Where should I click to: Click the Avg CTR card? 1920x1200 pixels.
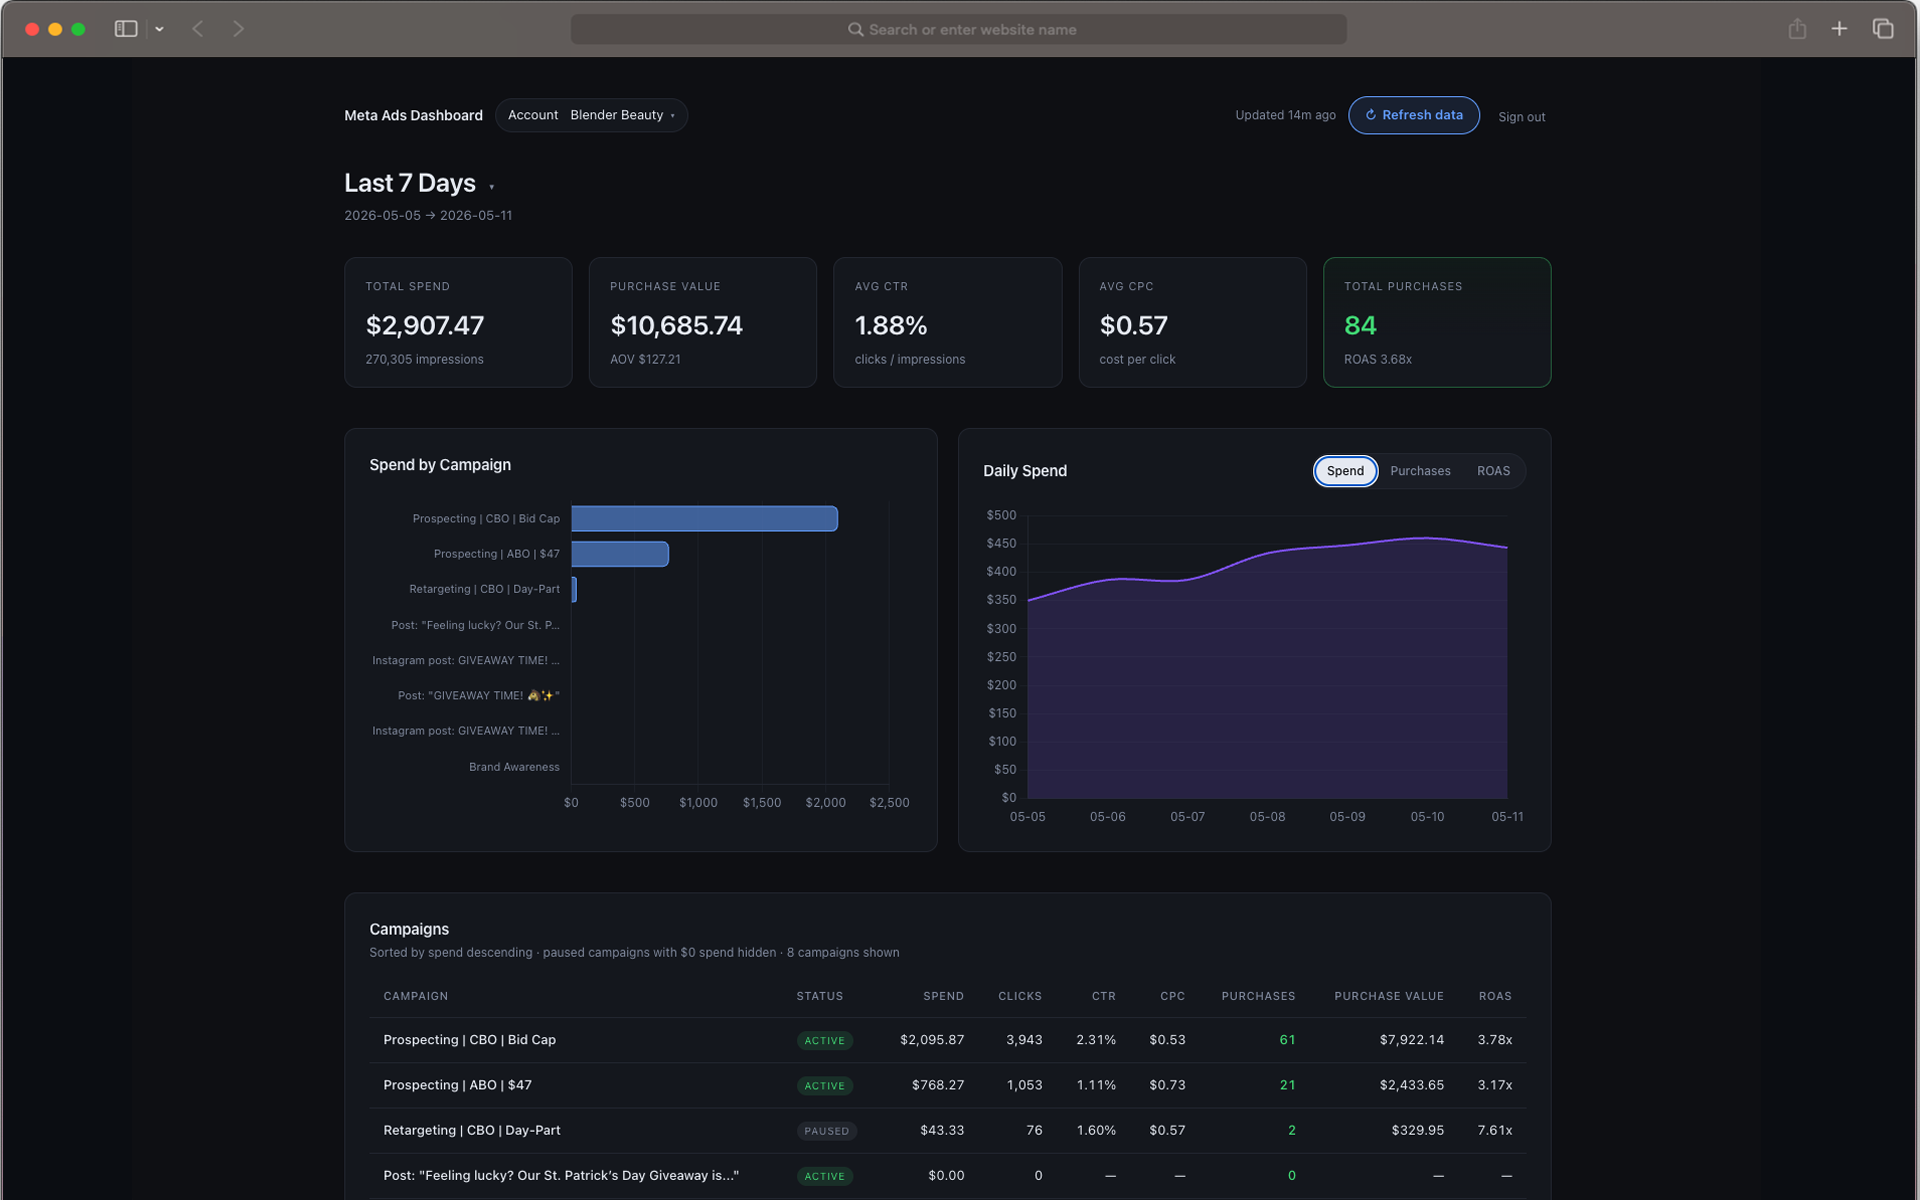click(x=947, y=322)
